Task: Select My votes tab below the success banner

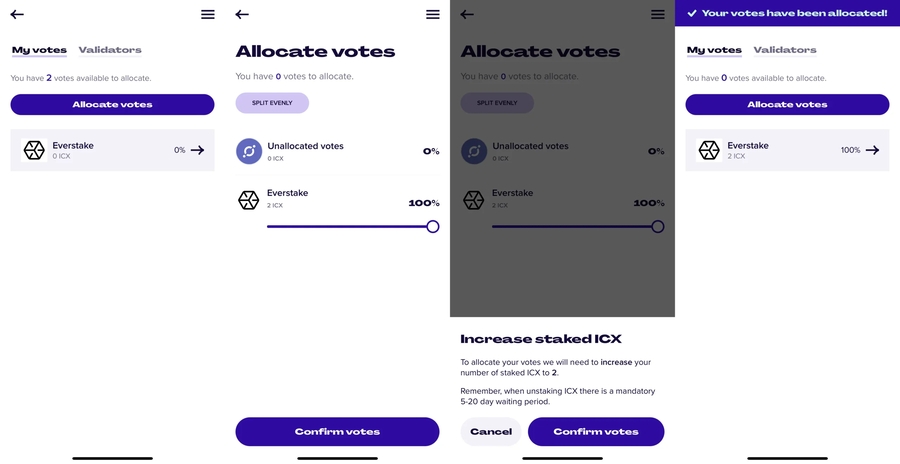Action: pyautogui.click(x=714, y=50)
